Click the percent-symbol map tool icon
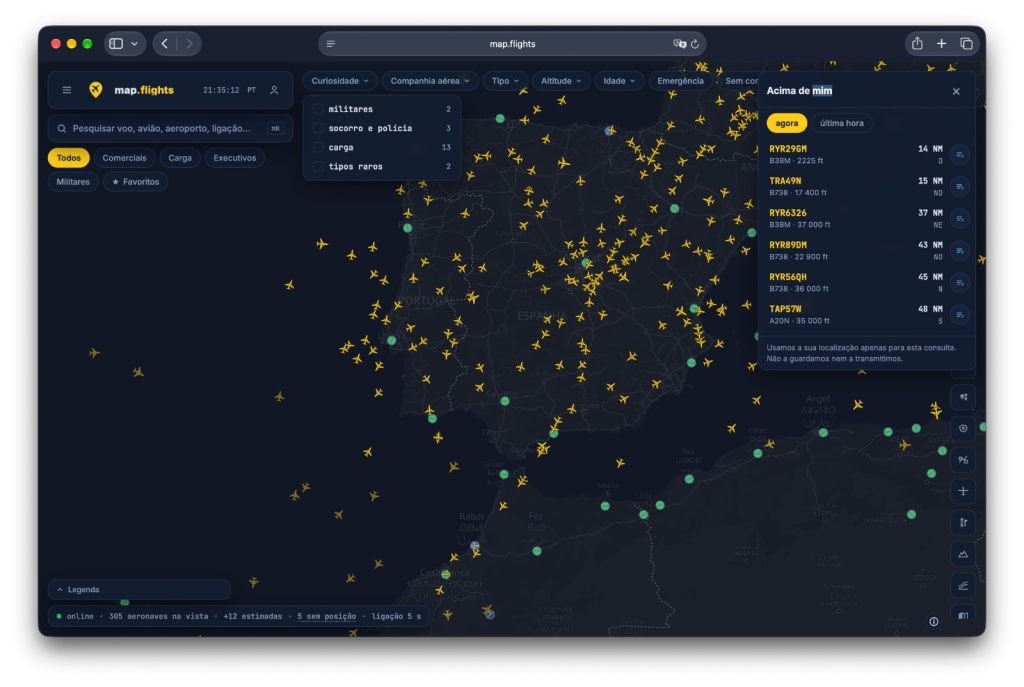 963,460
